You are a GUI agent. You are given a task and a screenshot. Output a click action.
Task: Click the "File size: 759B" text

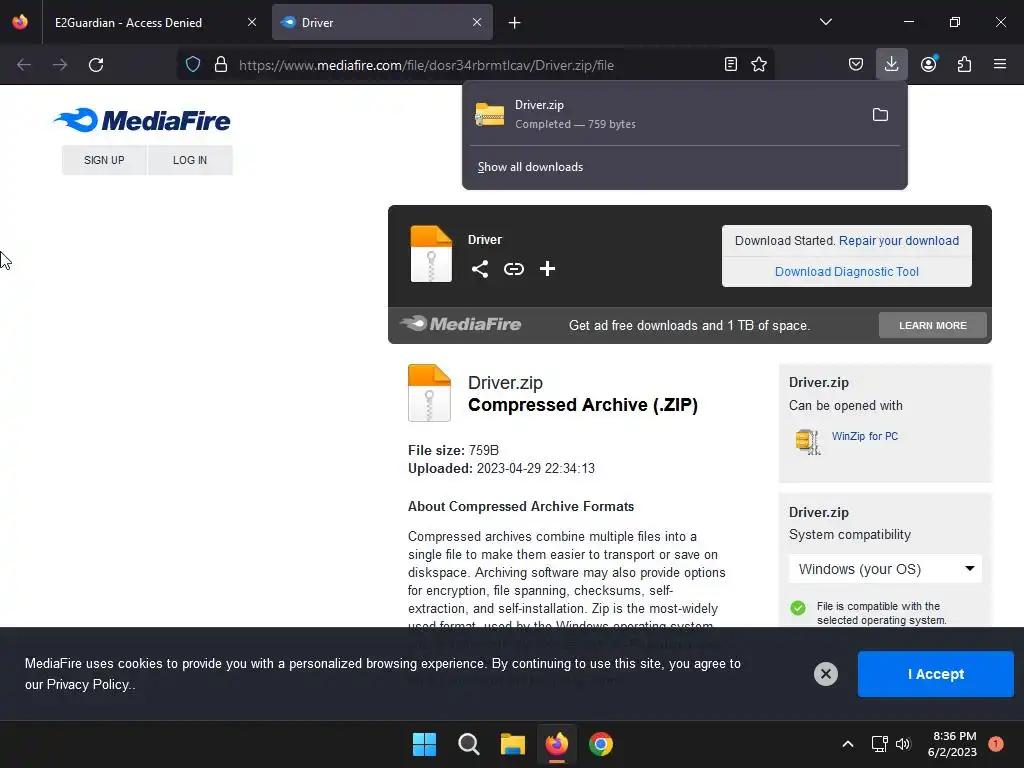click(x=453, y=450)
